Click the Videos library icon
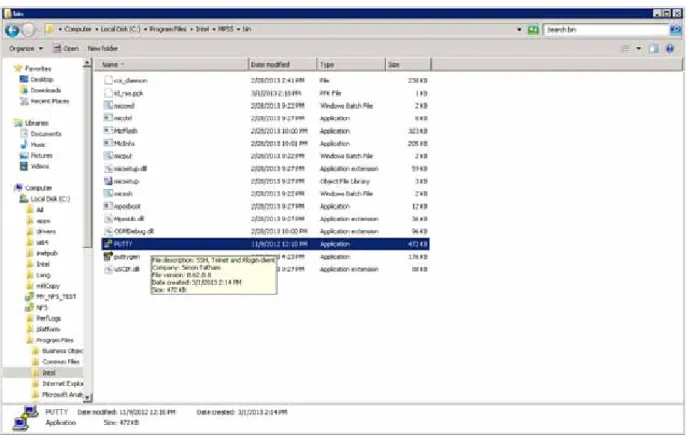686x443 pixels. (x=24, y=167)
